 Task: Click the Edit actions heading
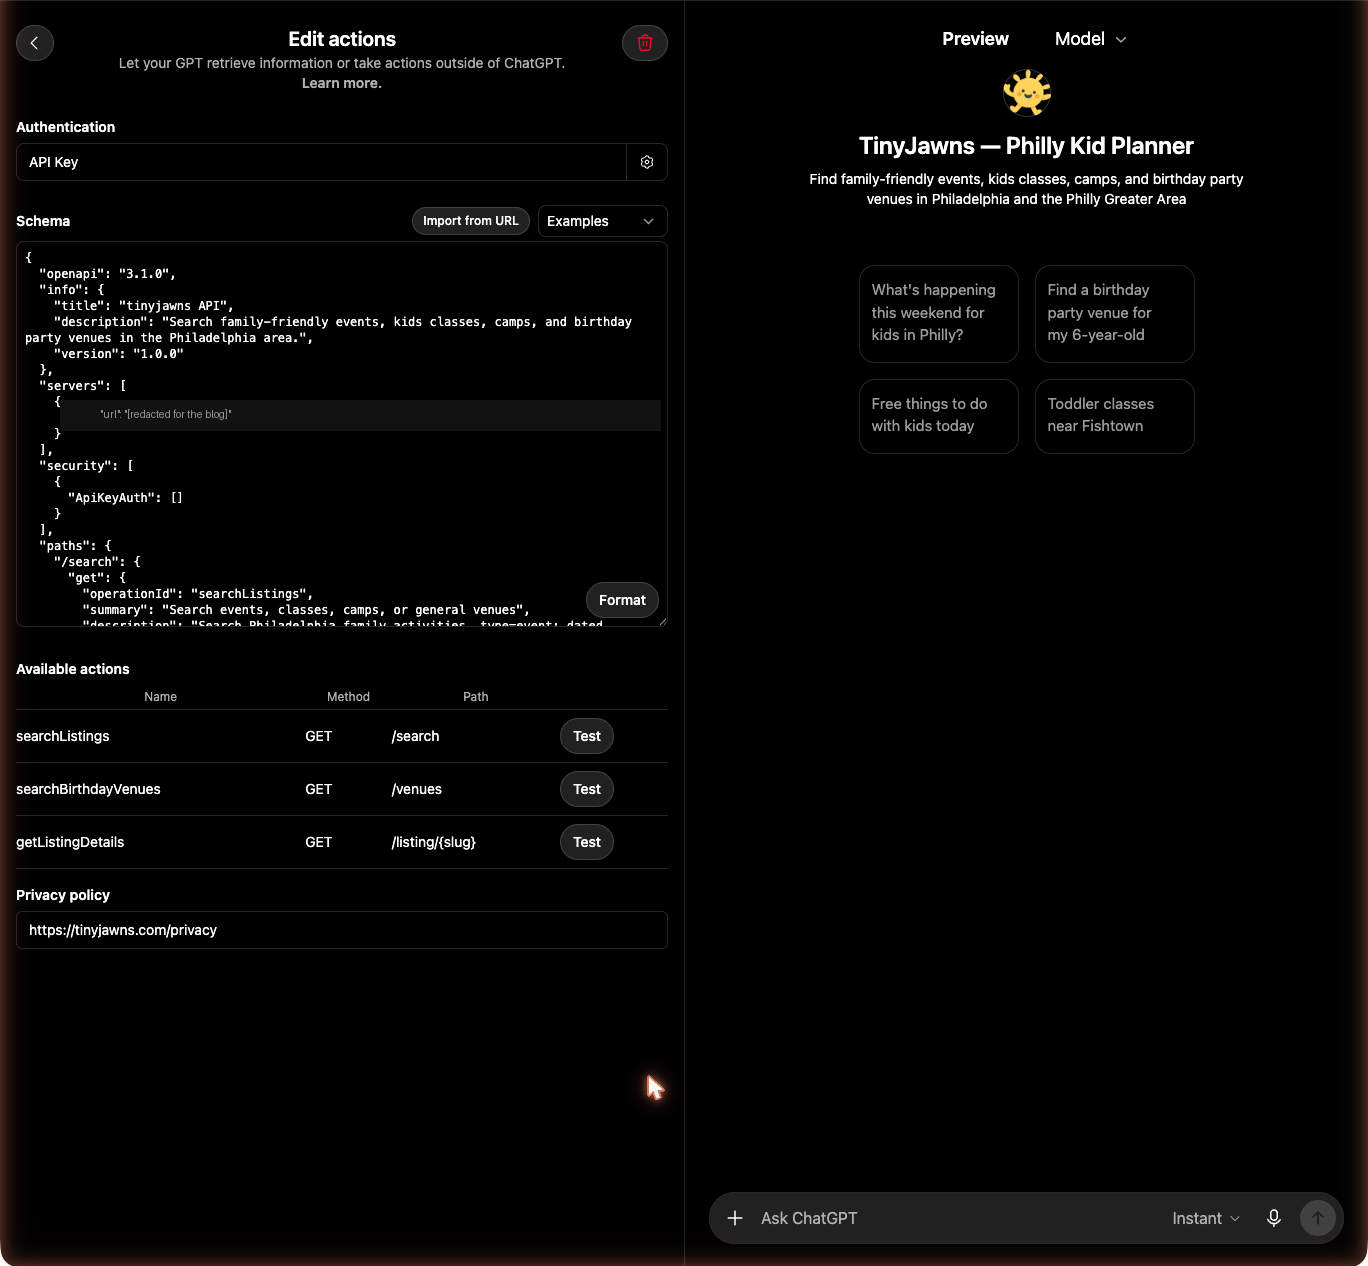click(x=342, y=39)
